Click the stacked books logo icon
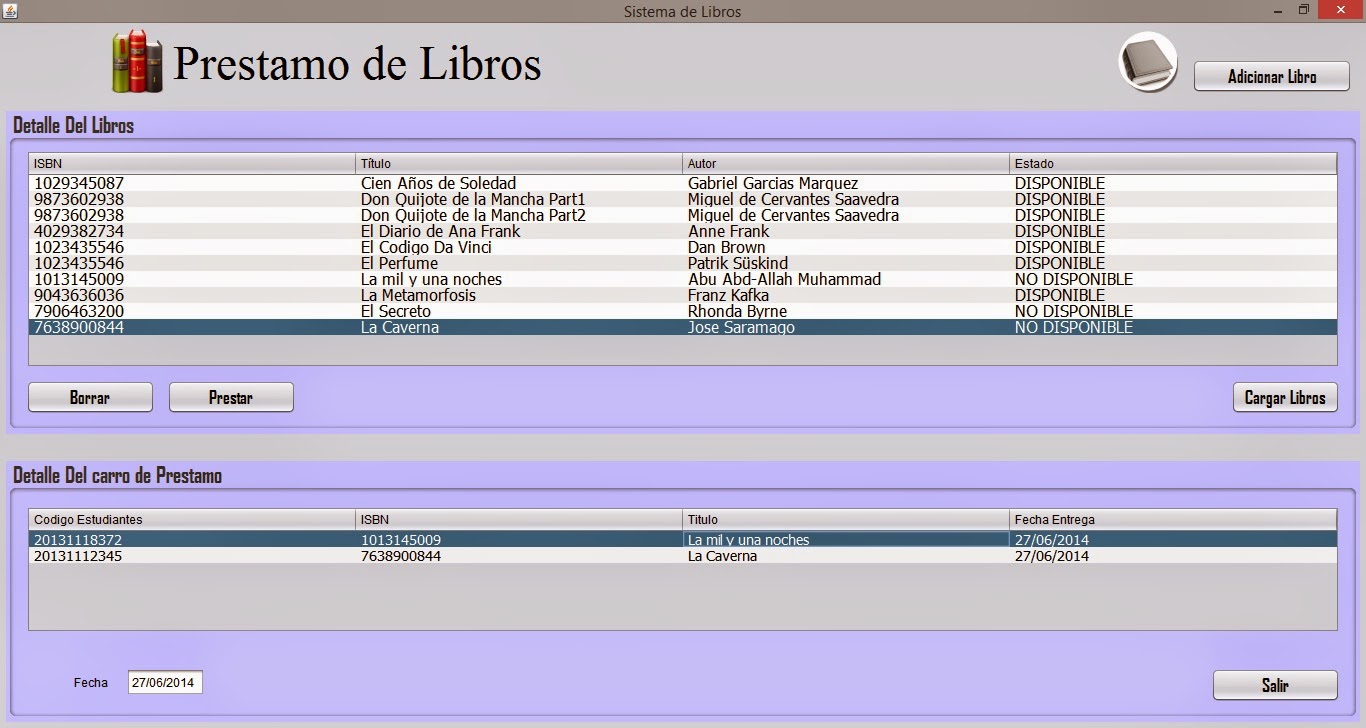 coord(137,62)
